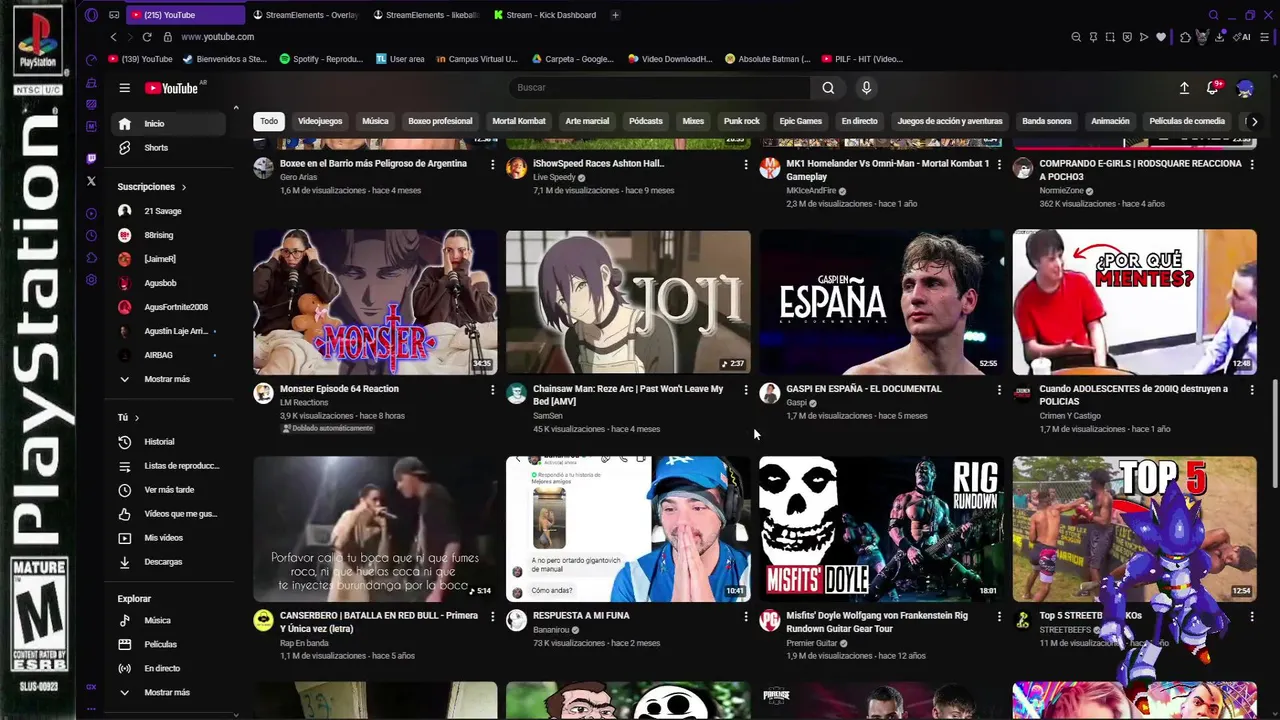Open the Agusbob subscription channel
The width and height of the screenshot is (1280, 720).
pos(168,283)
